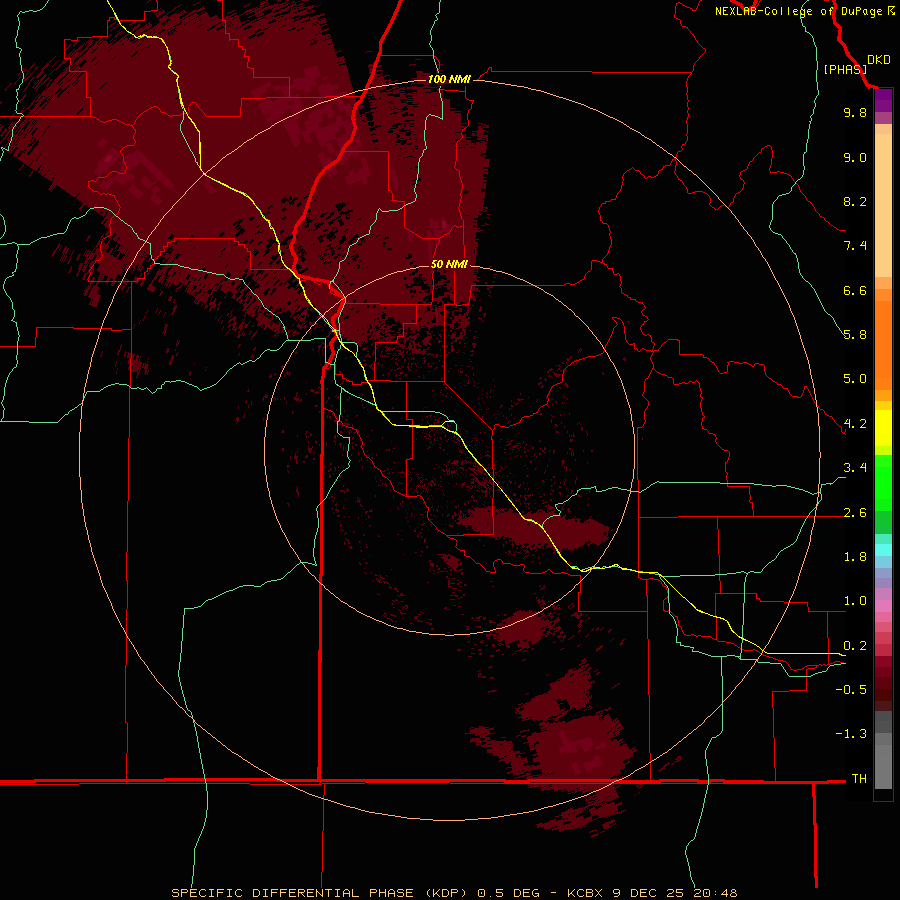Click the "9 DEC 25" date text
900x900 pixels.
tap(647, 893)
